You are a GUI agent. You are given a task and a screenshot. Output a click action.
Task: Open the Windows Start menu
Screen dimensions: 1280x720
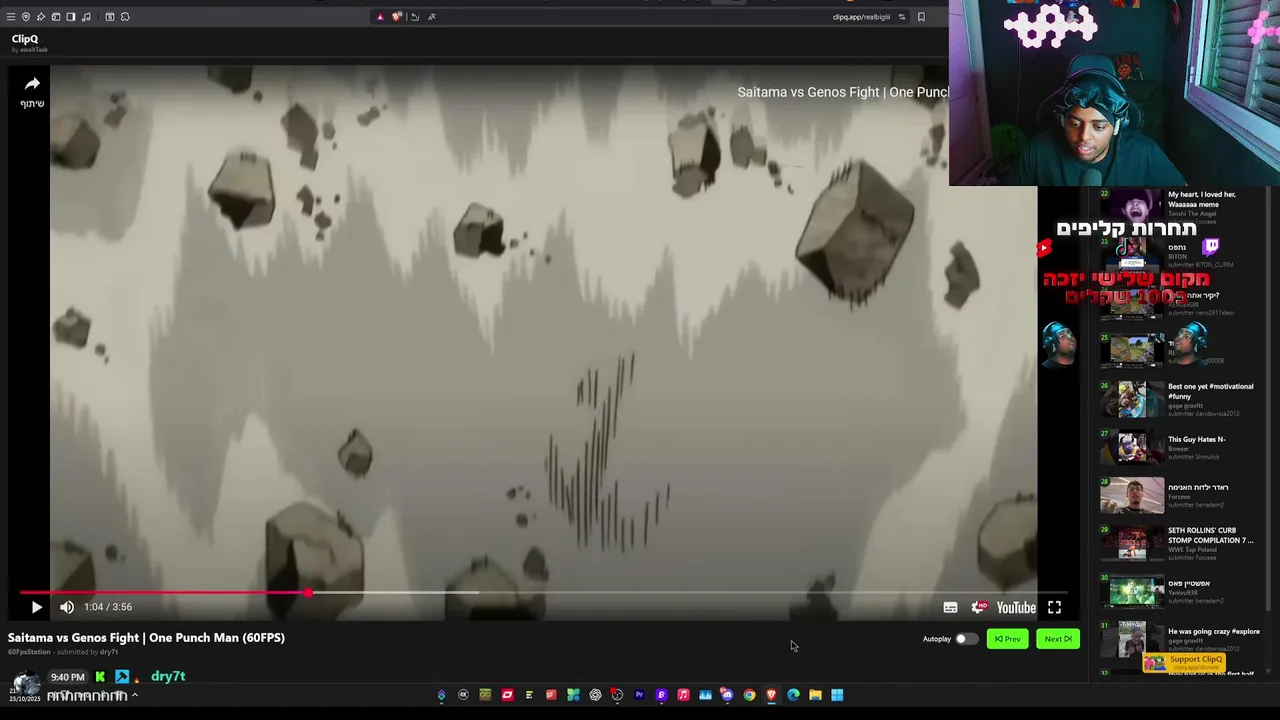tap(837, 695)
